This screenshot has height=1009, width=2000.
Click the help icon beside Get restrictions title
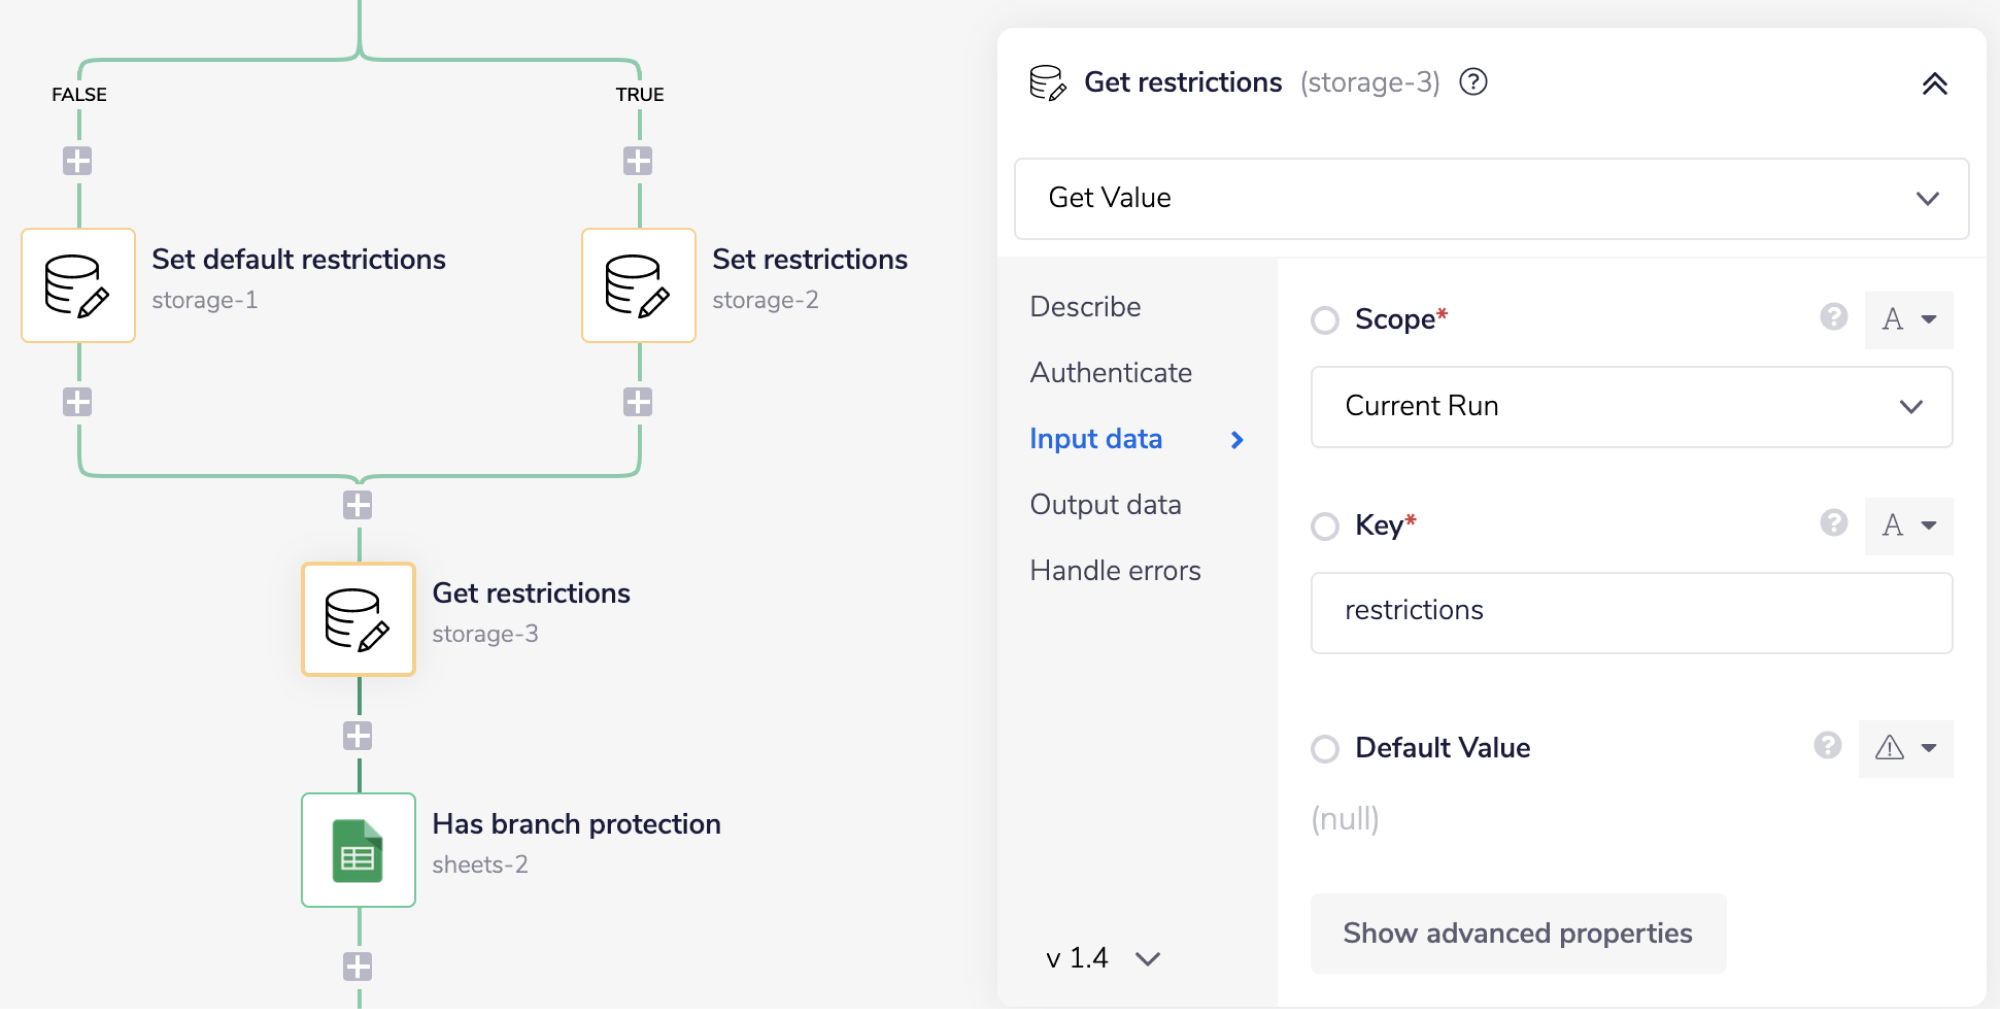point(1473,83)
